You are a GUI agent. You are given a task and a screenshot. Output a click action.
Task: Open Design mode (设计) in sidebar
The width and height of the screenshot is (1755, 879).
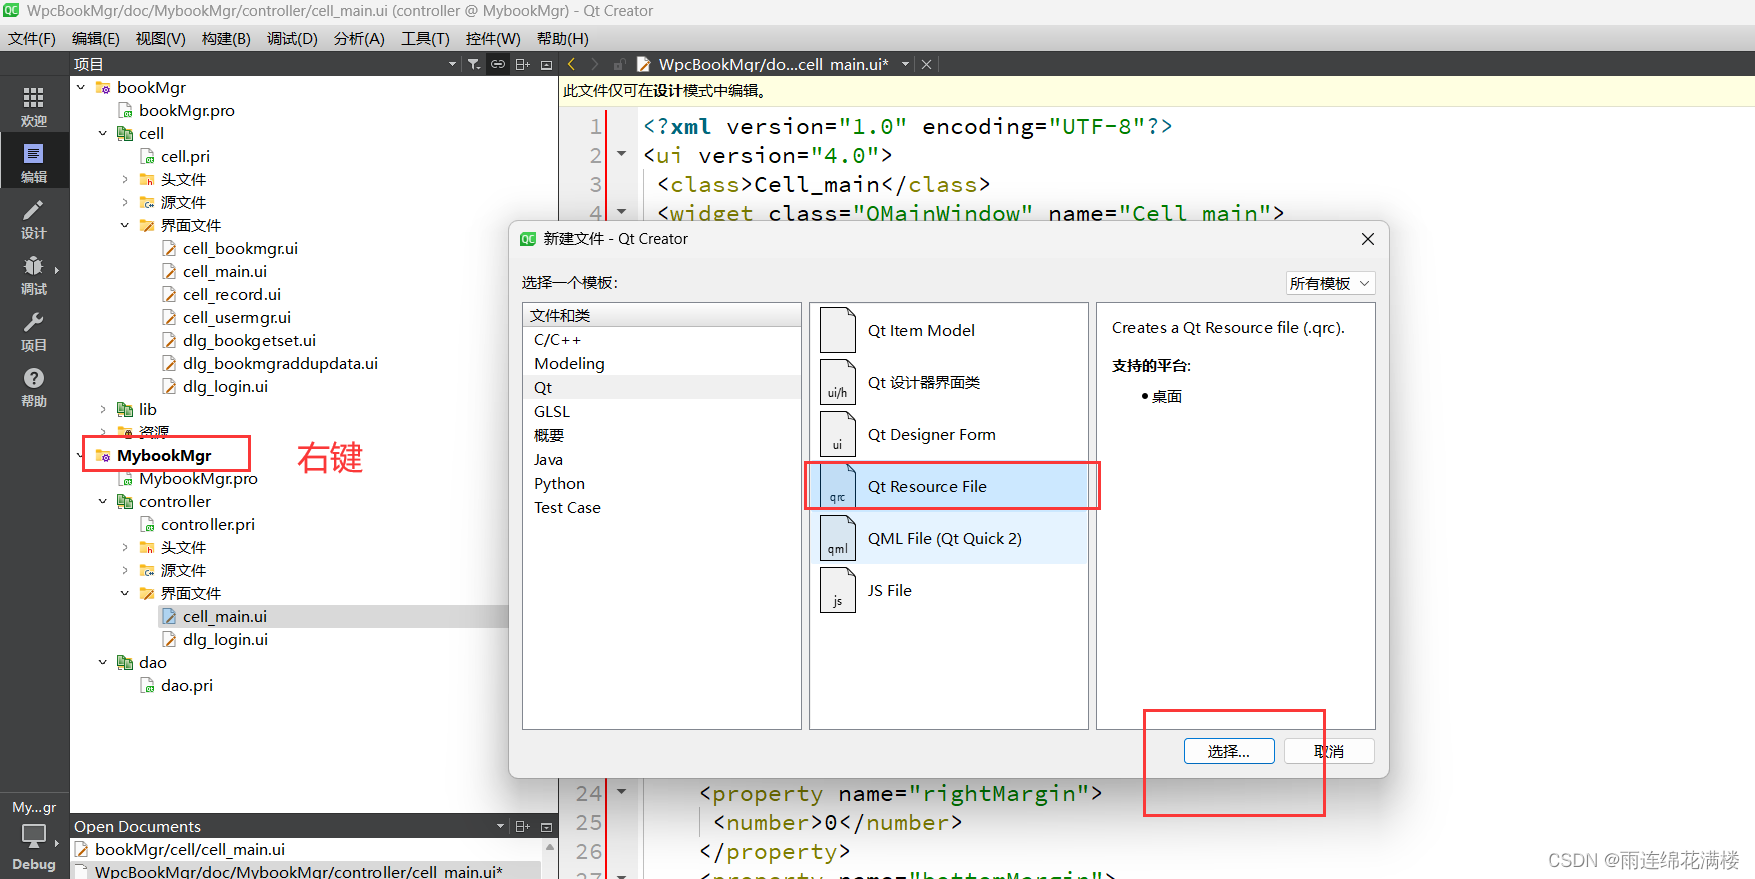34,218
